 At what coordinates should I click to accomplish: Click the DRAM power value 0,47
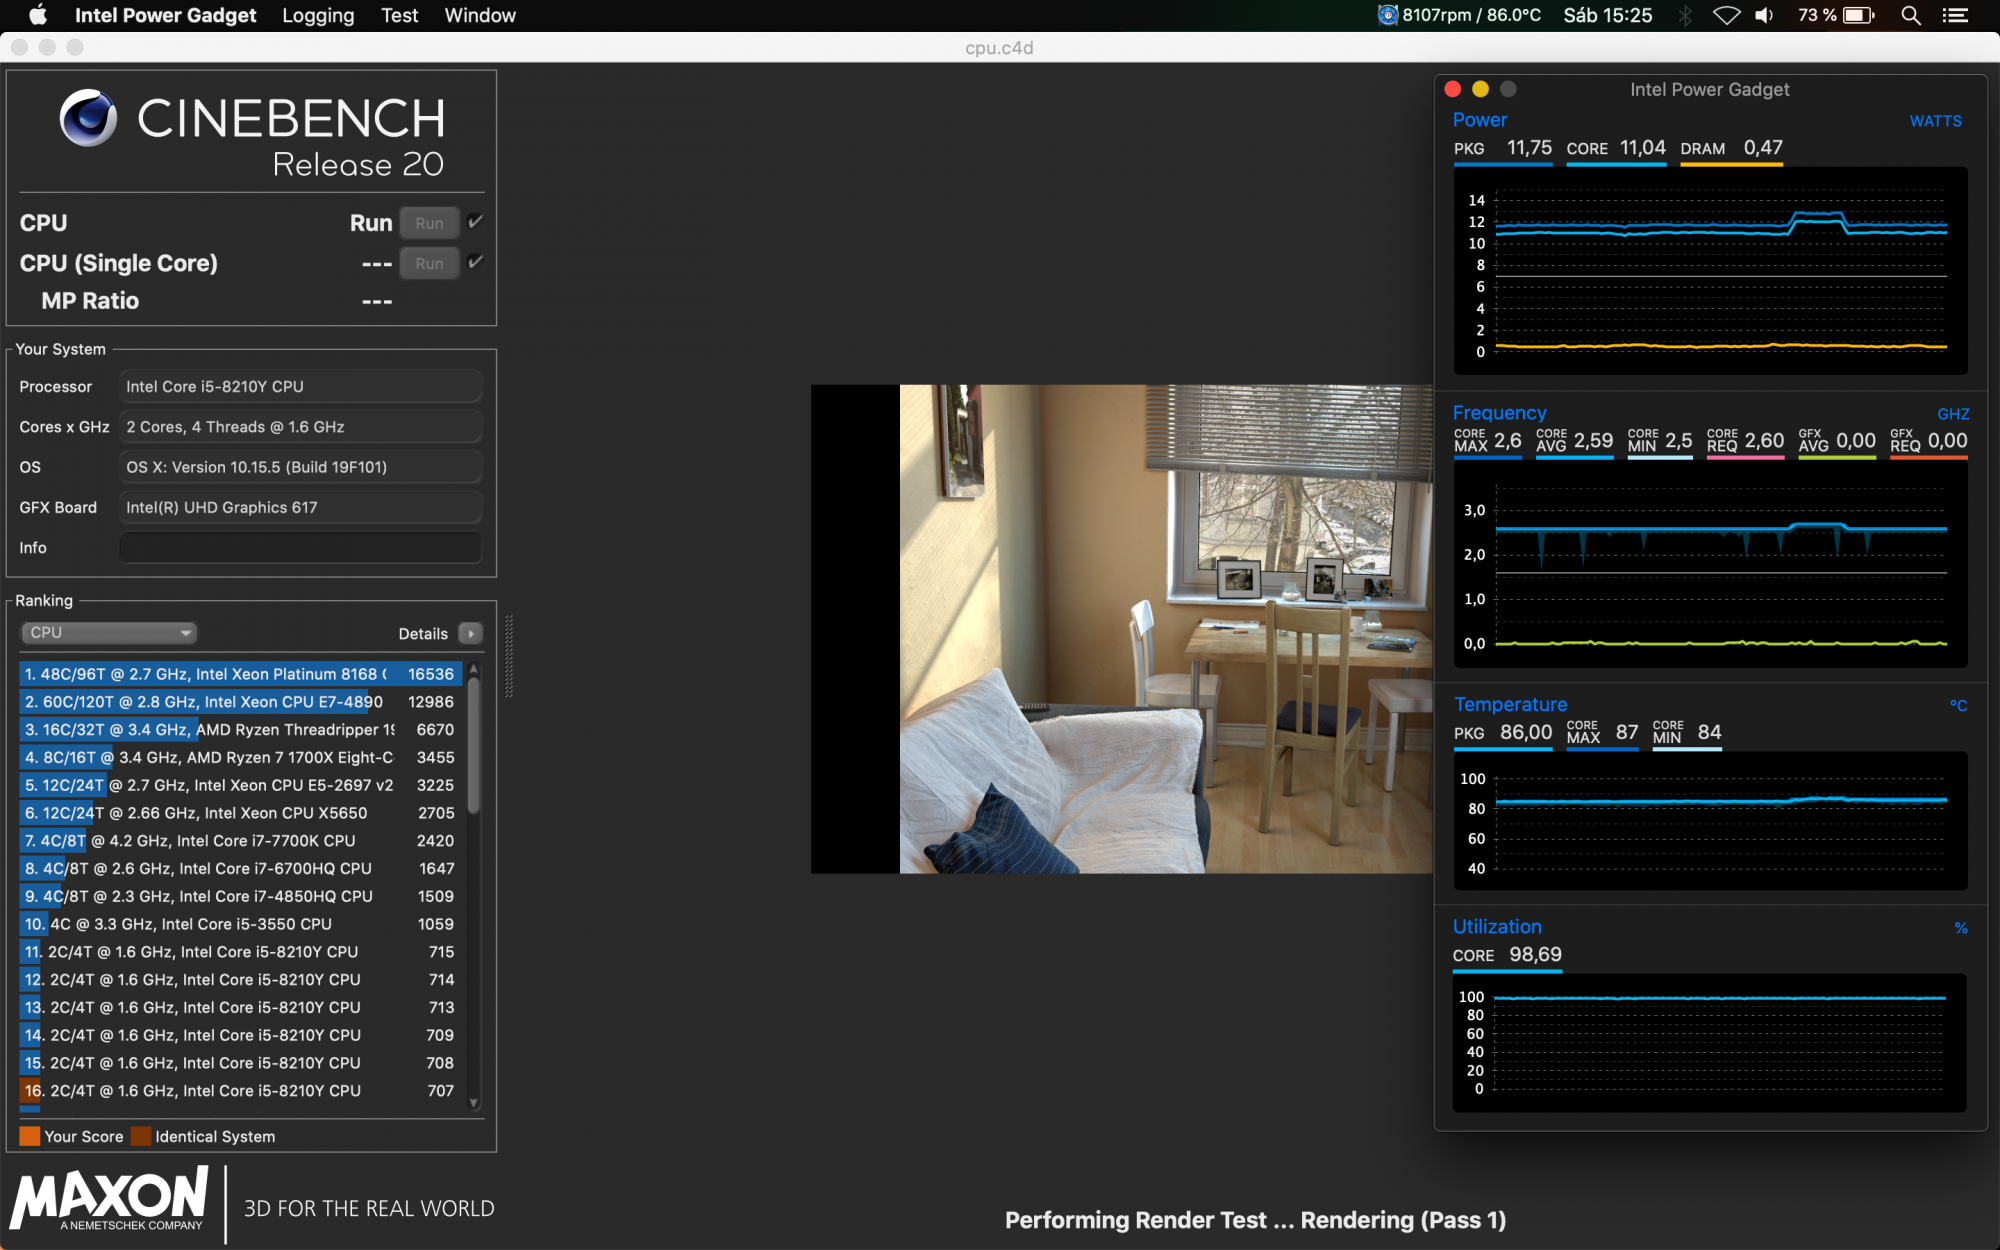(x=1763, y=148)
